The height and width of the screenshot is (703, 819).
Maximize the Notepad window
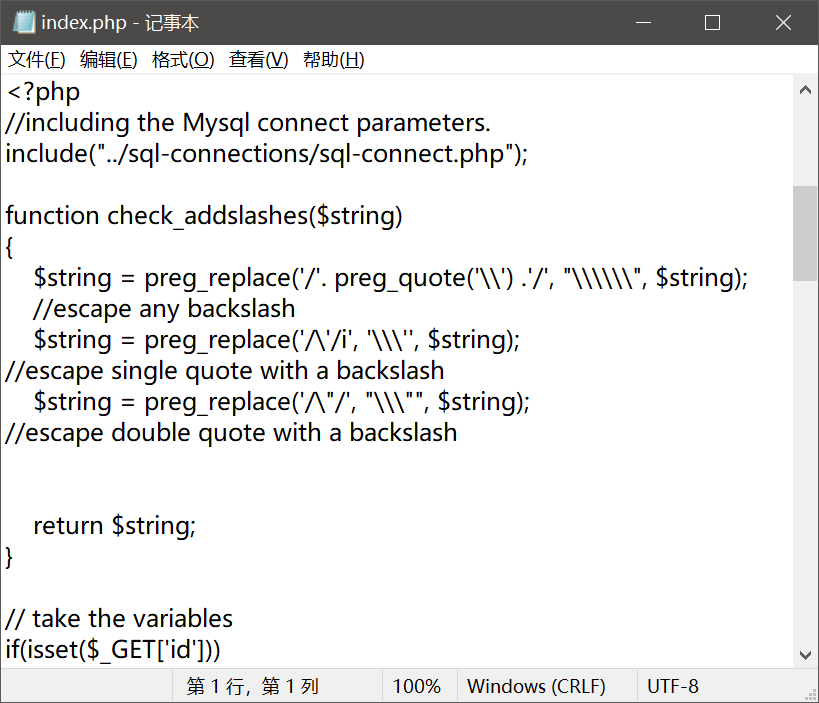click(x=712, y=23)
